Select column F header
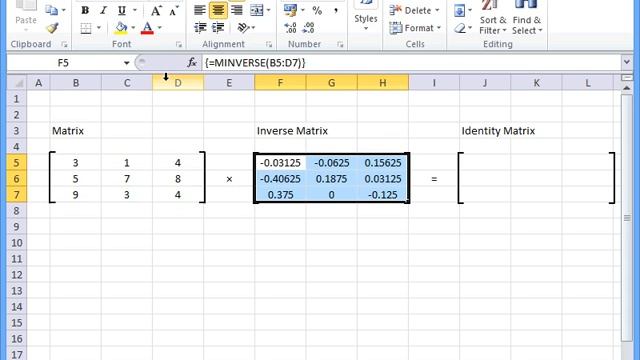 [280, 83]
